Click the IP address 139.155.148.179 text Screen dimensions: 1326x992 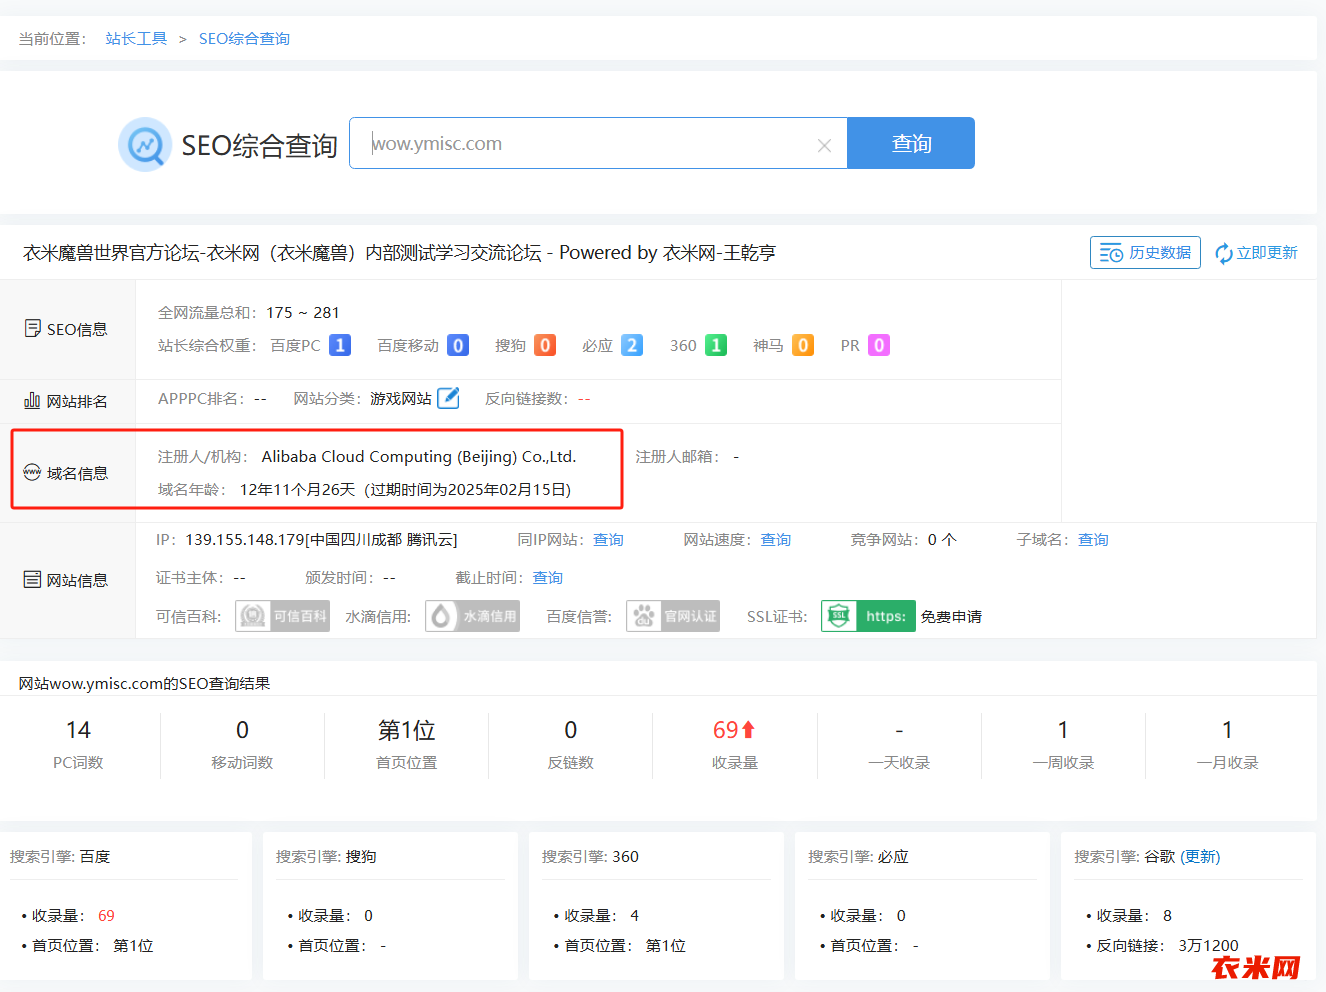click(245, 540)
